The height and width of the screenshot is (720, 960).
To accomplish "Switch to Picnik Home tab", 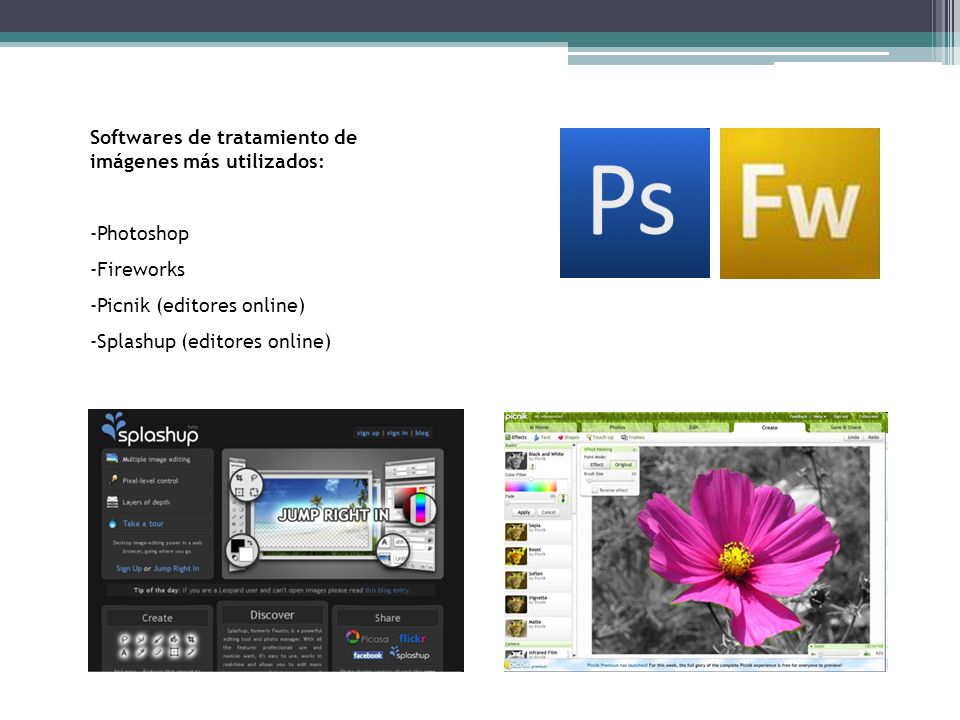I will [541, 427].
